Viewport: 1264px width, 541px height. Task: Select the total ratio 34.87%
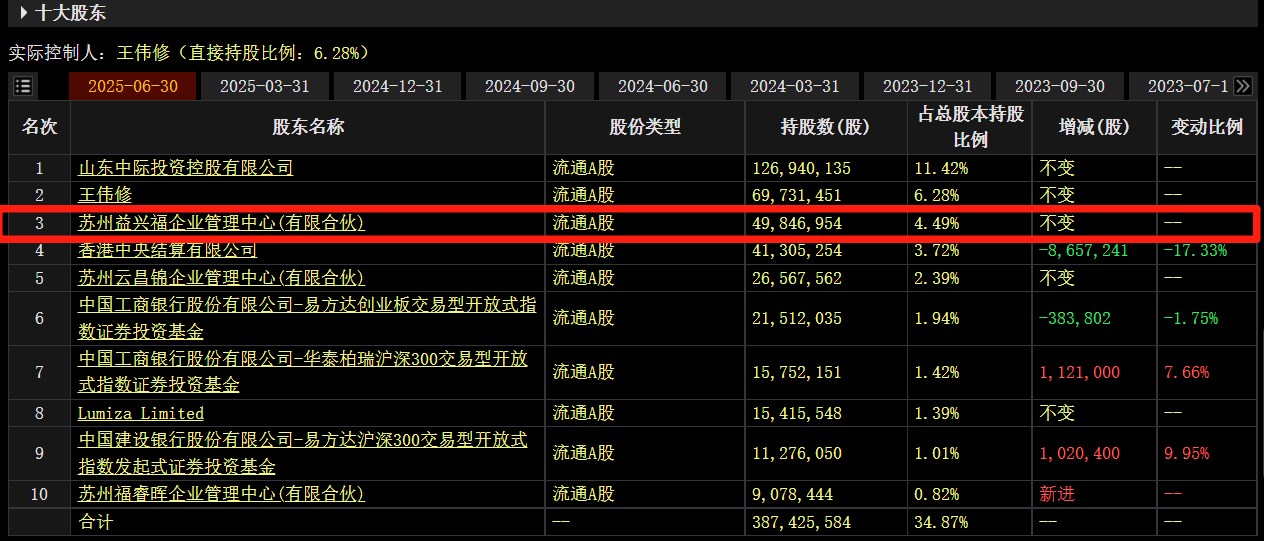pyautogui.click(x=941, y=522)
